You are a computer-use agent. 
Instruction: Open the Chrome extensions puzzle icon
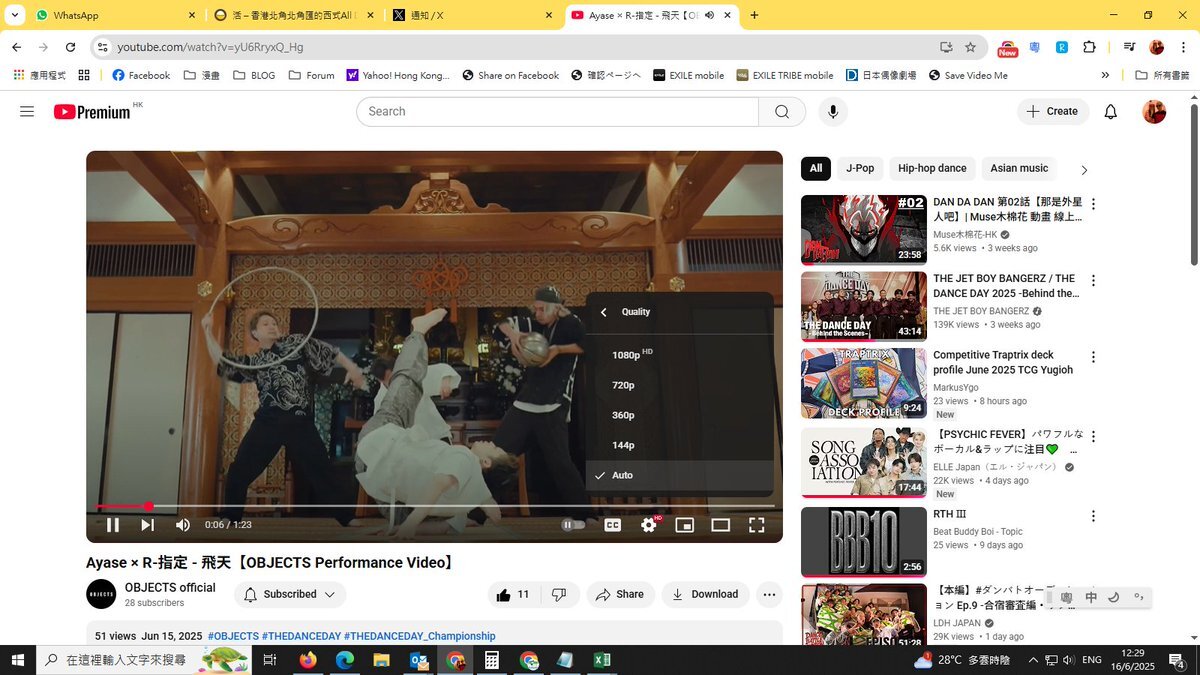coord(1089,47)
